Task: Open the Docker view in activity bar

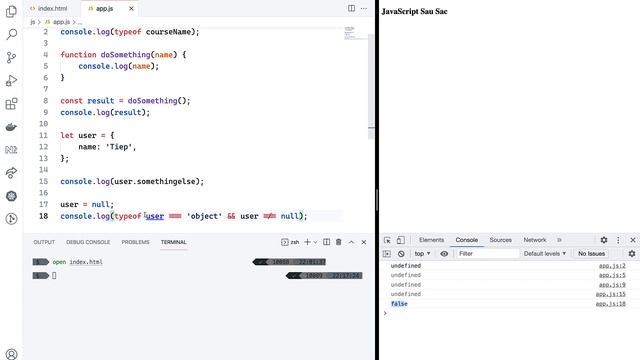Action: [11, 127]
